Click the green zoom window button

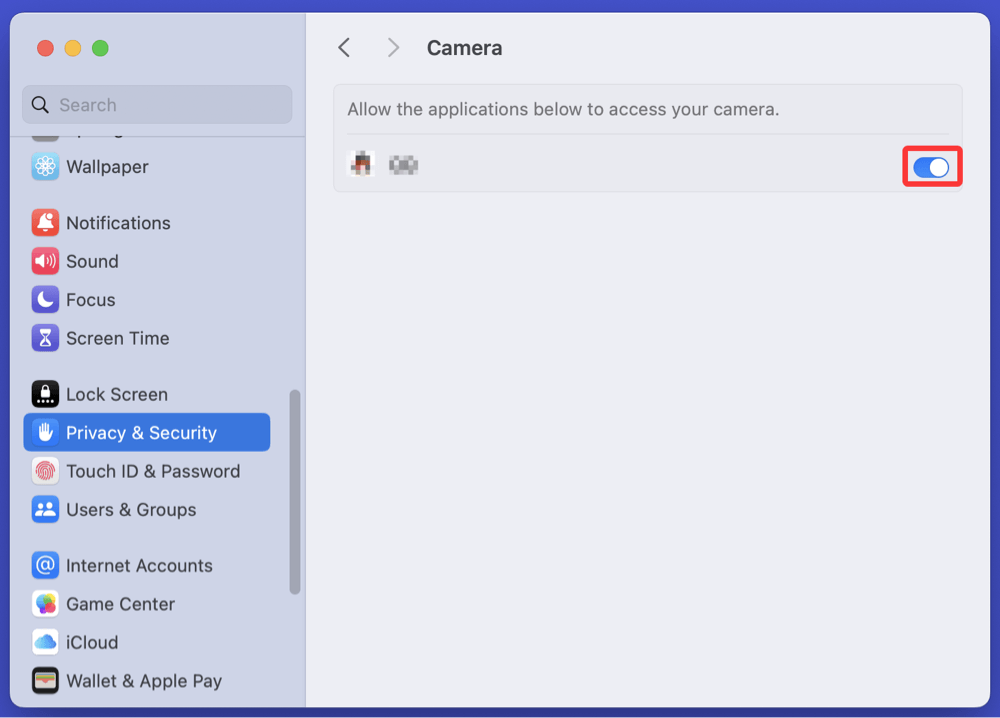(100, 48)
